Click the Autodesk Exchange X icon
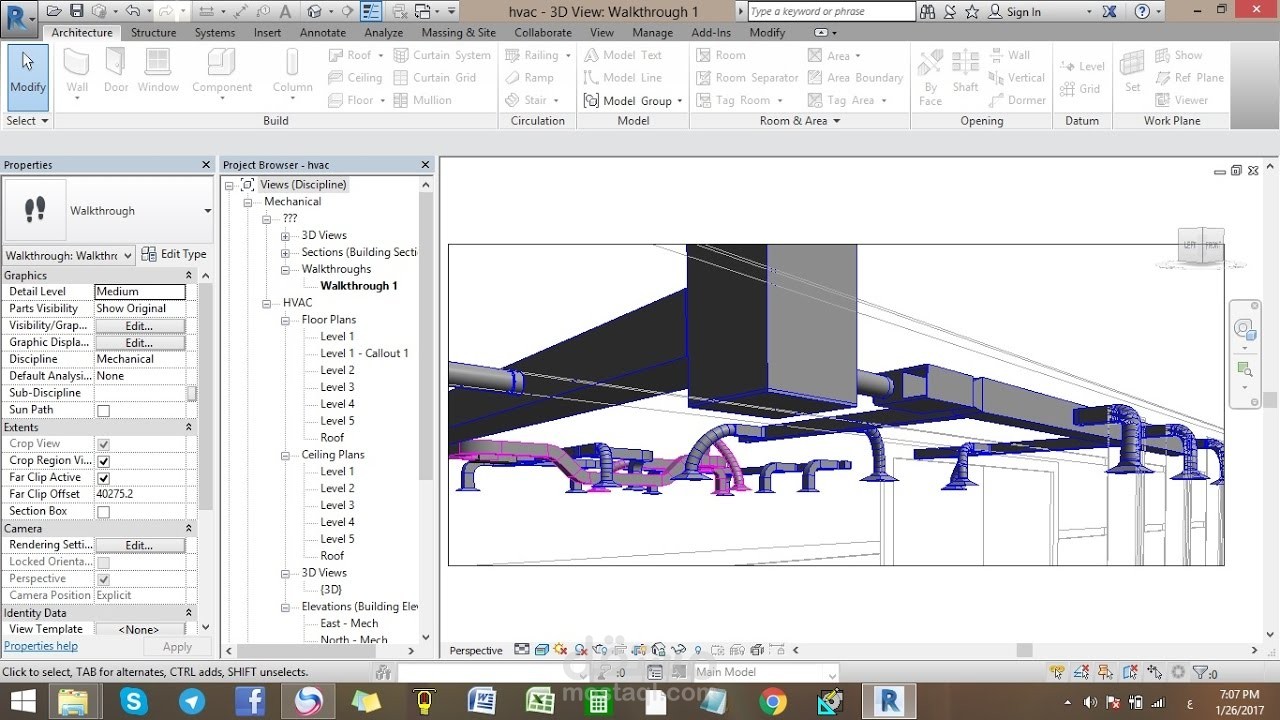The width and height of the screenshot is (1280, 720). [1110, 12]
